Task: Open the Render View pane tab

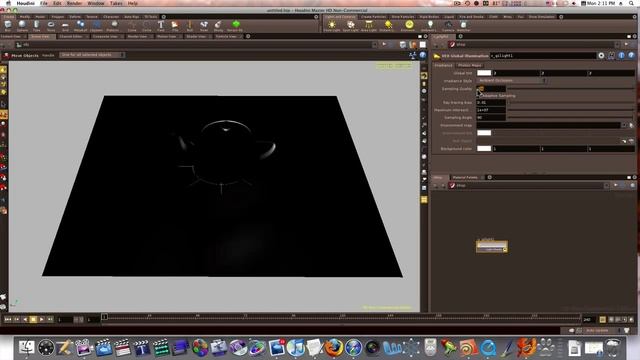Action: 138,36
